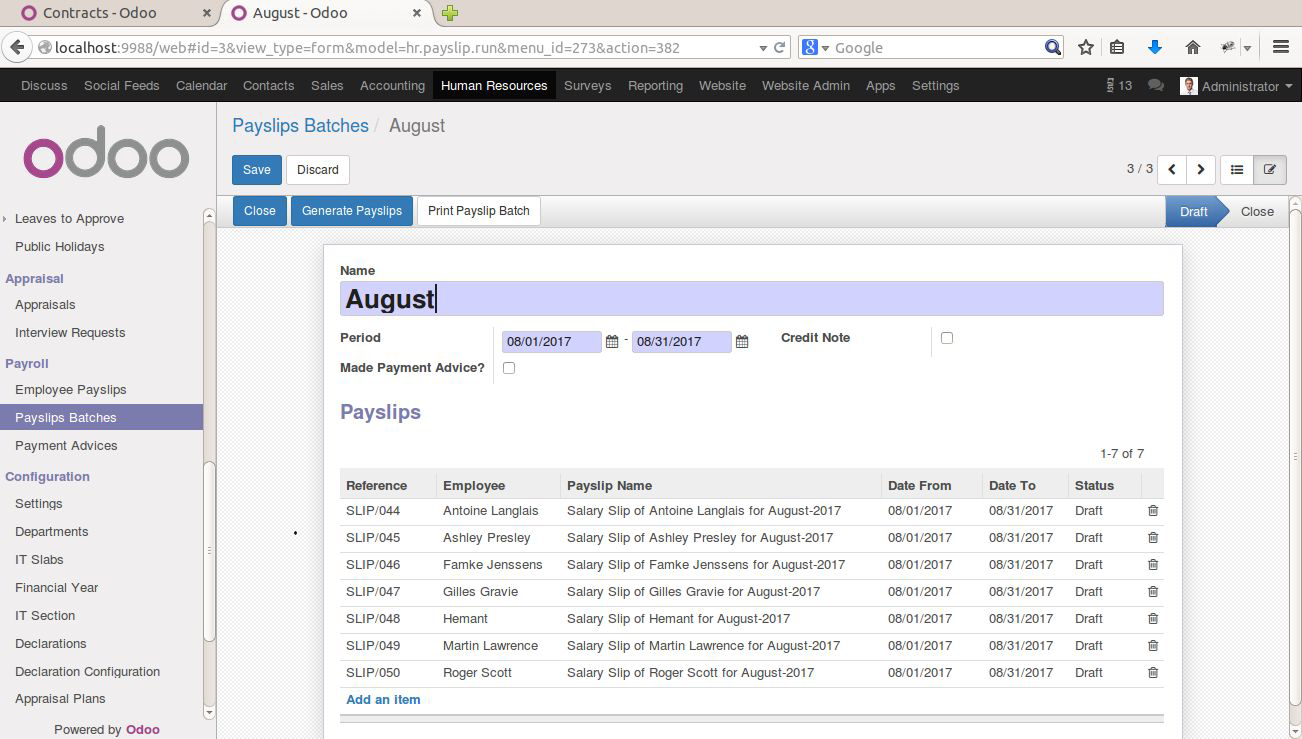
Task: Edit the period start date 08/01/2017 field
Action: click(x=551, y=342)
